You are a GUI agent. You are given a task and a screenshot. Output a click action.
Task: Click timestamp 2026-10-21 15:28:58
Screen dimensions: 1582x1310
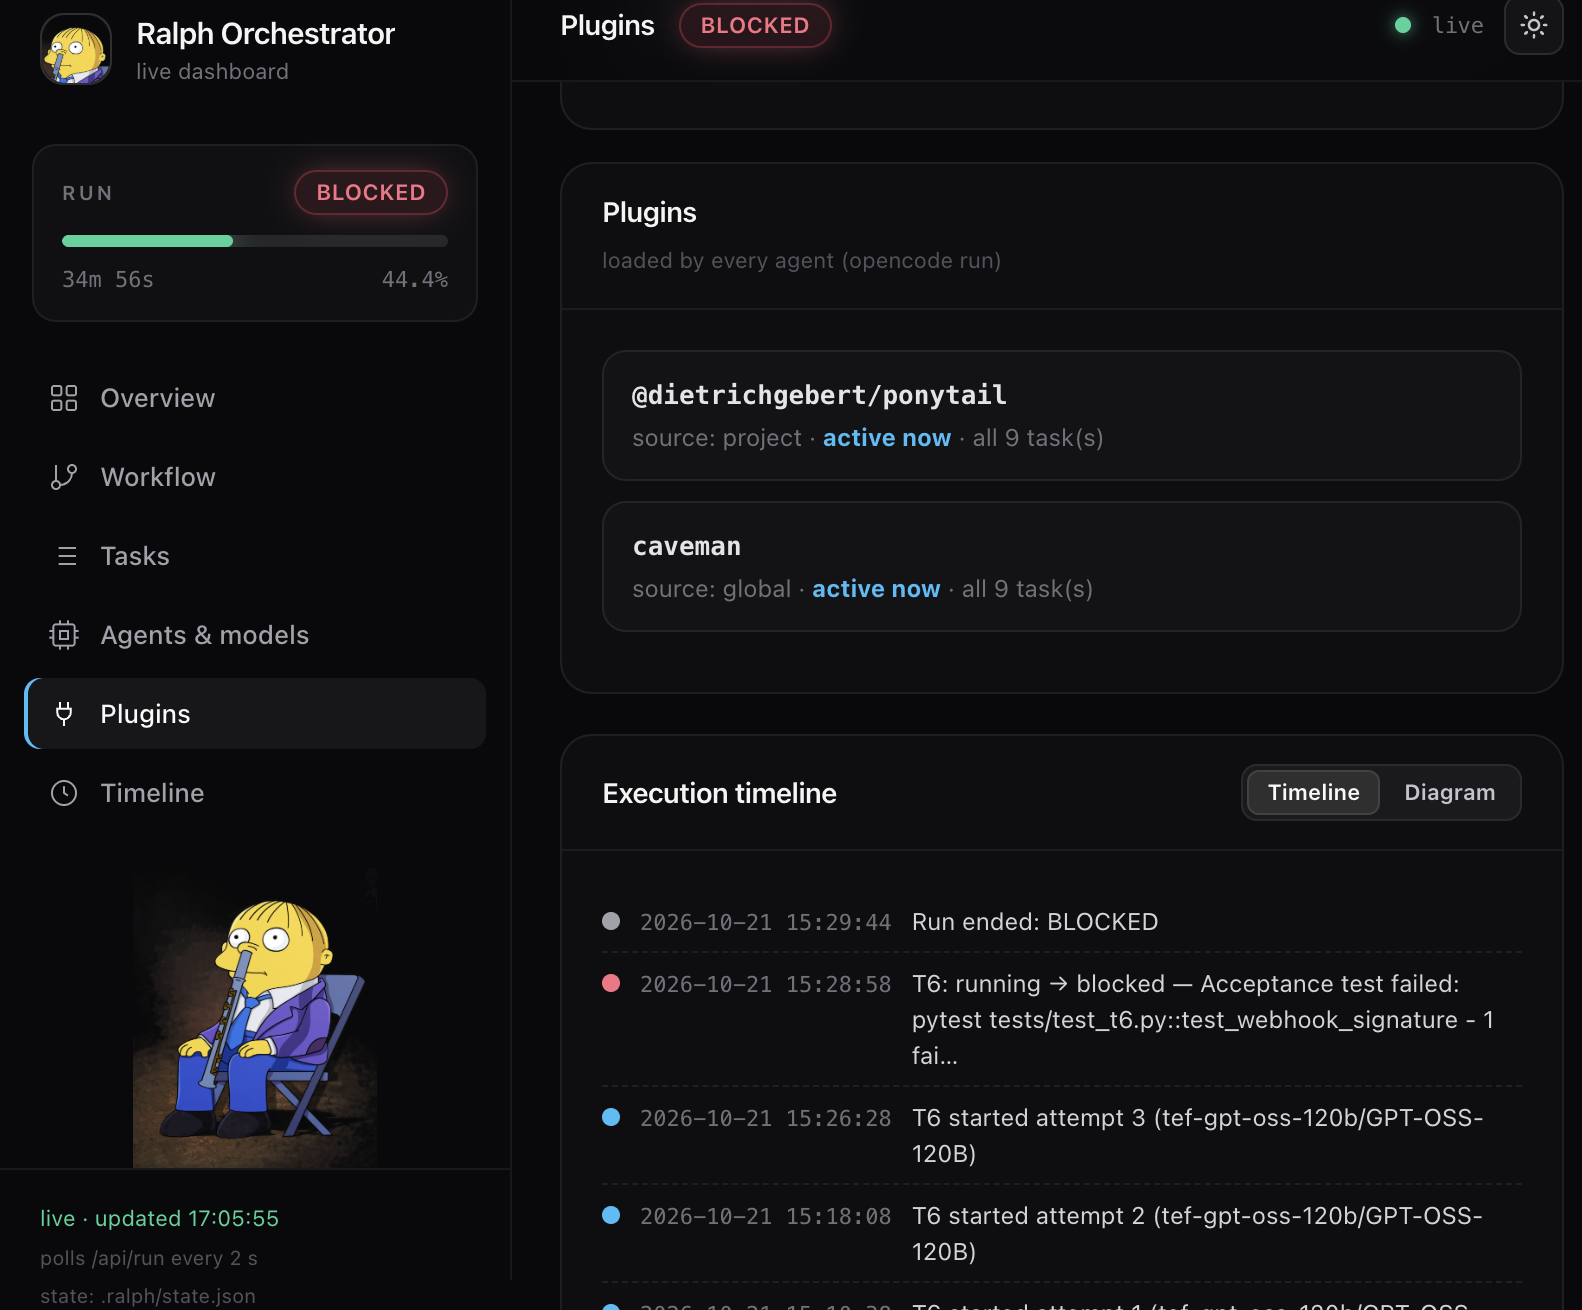765,985
